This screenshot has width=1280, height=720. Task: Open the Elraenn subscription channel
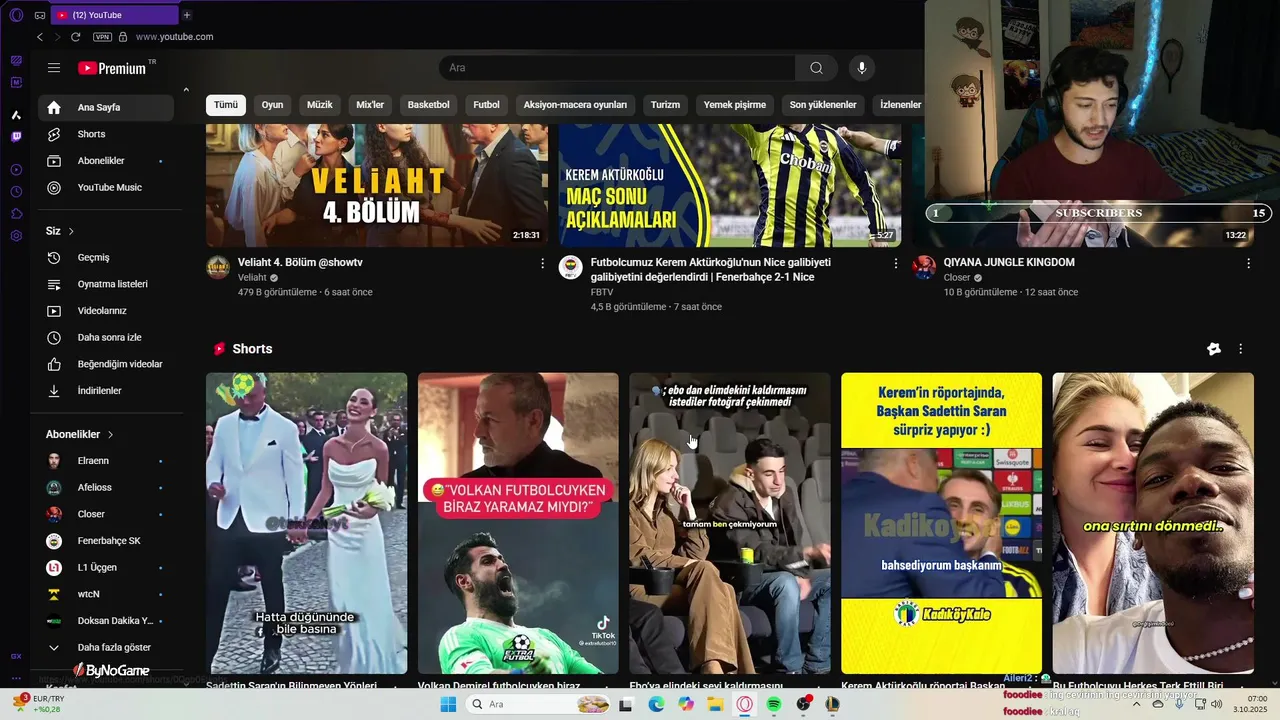[106, 461]
